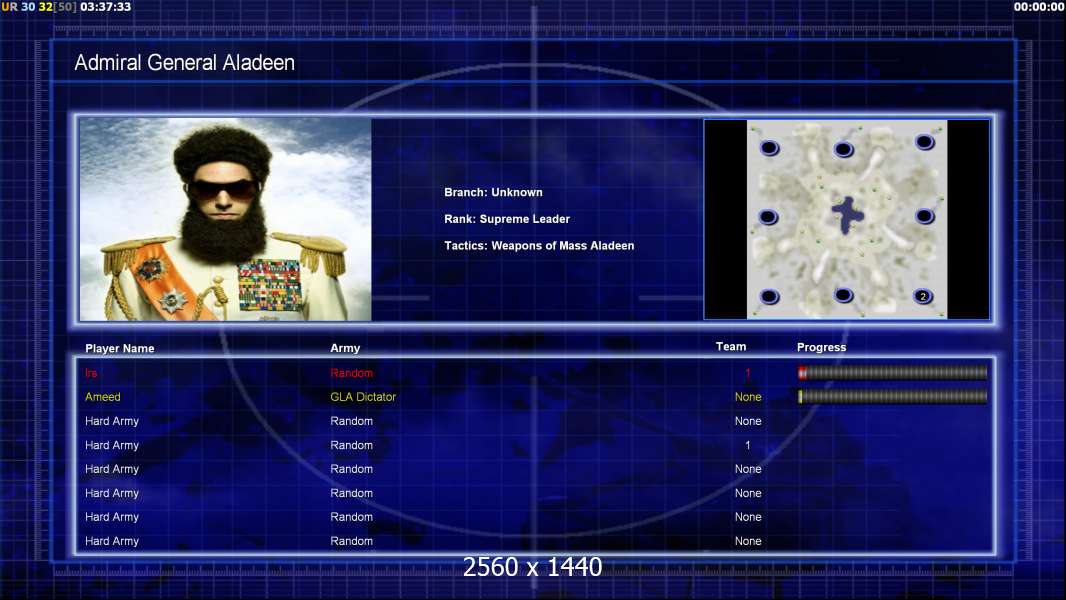The width and height of the screenshot is (1066, 600).
Task: Click the Admiral General Aladeen portrait
Action: click(225, 219)
